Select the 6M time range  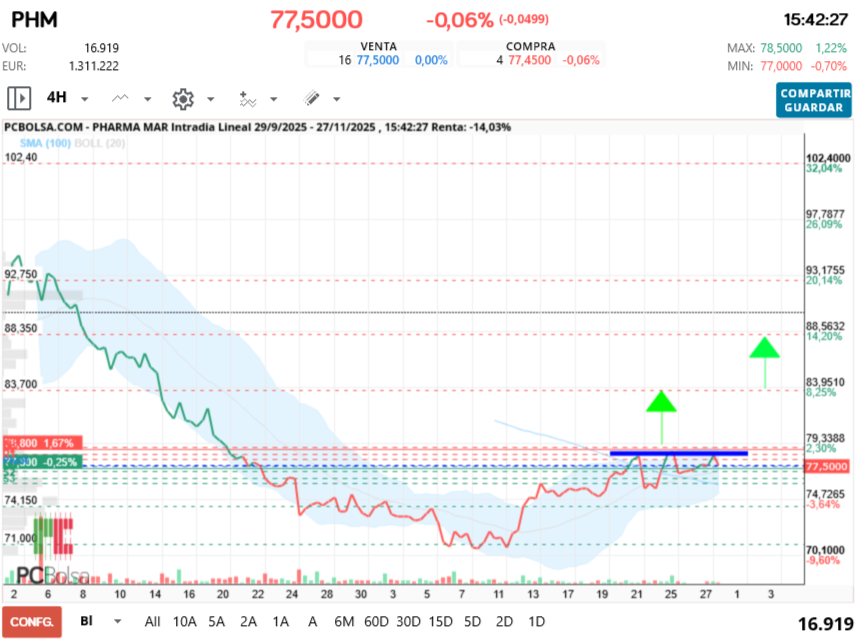pos(343,621)
